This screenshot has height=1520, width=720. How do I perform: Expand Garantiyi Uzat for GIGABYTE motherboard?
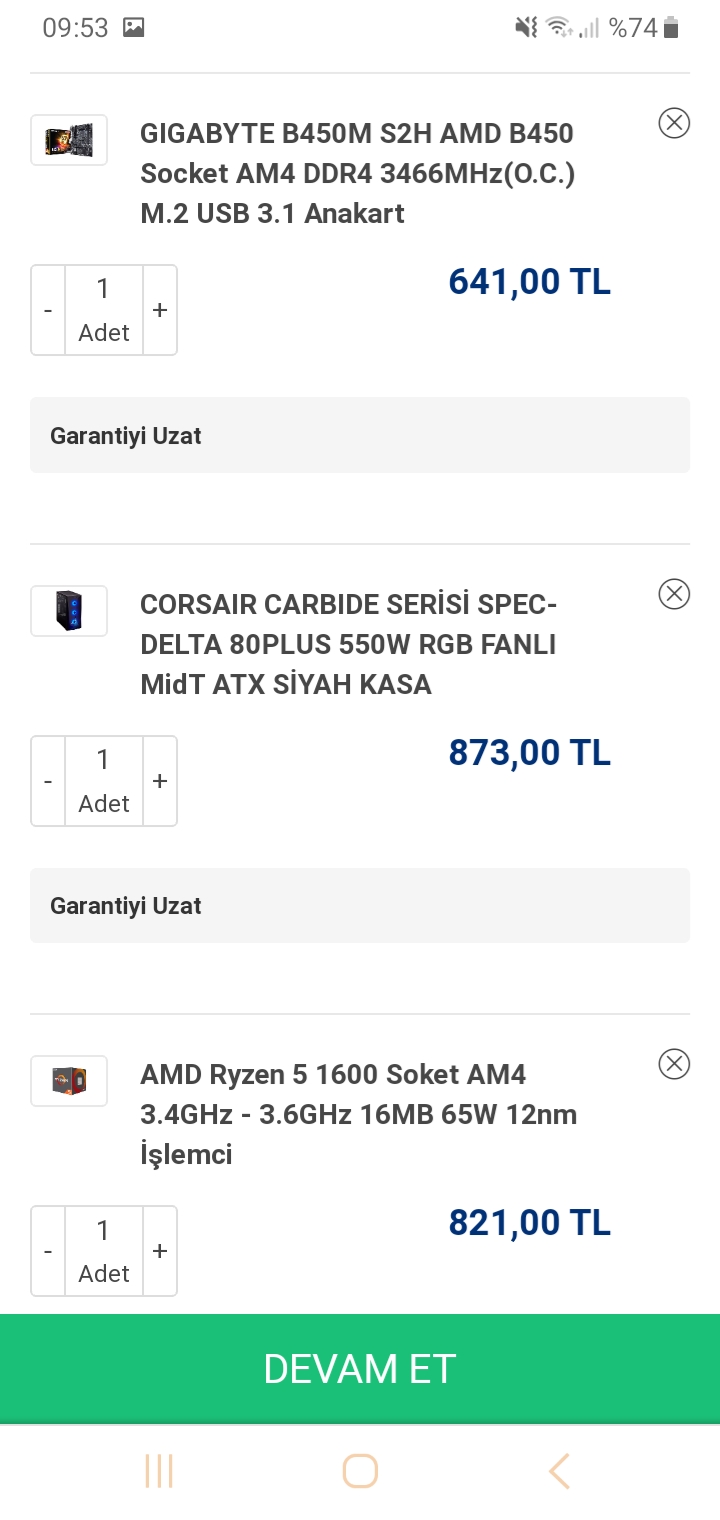point(360,435)
